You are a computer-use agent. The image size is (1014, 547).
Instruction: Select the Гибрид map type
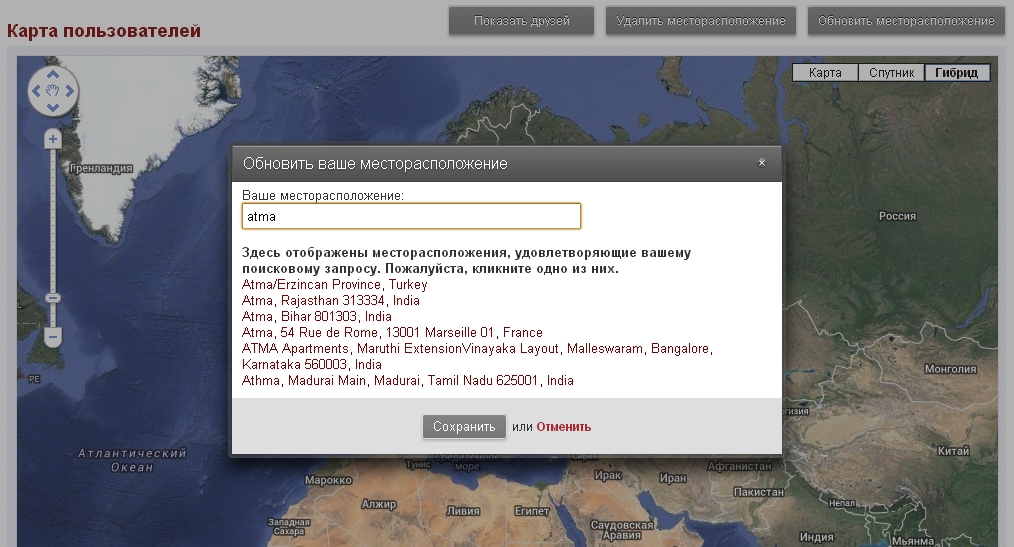coord(957,73)
